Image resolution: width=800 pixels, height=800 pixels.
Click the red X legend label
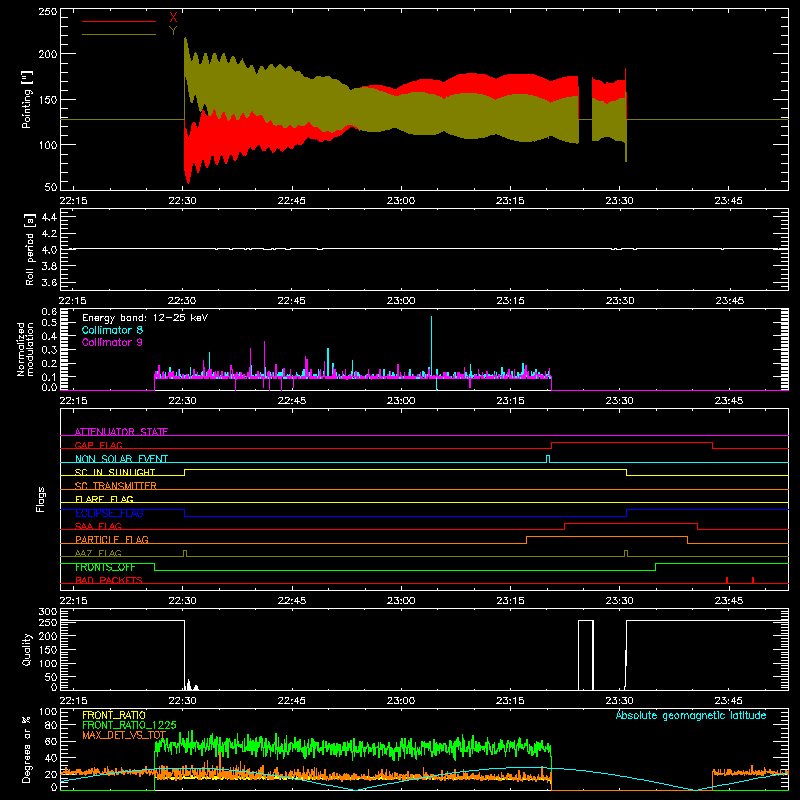point(173,18)
